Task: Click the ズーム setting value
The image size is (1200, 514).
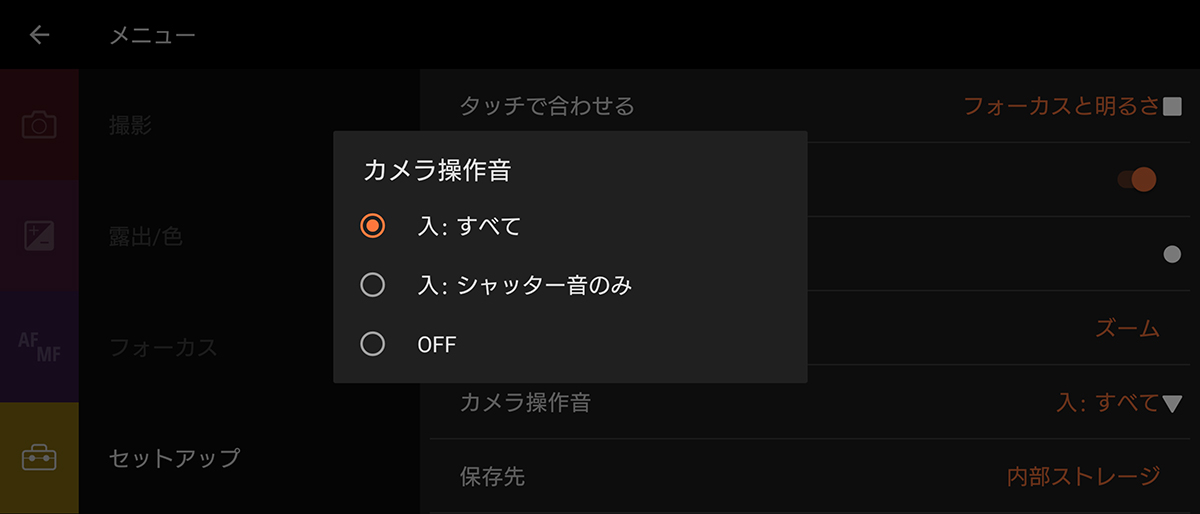Action: [x=1127, y=328]
